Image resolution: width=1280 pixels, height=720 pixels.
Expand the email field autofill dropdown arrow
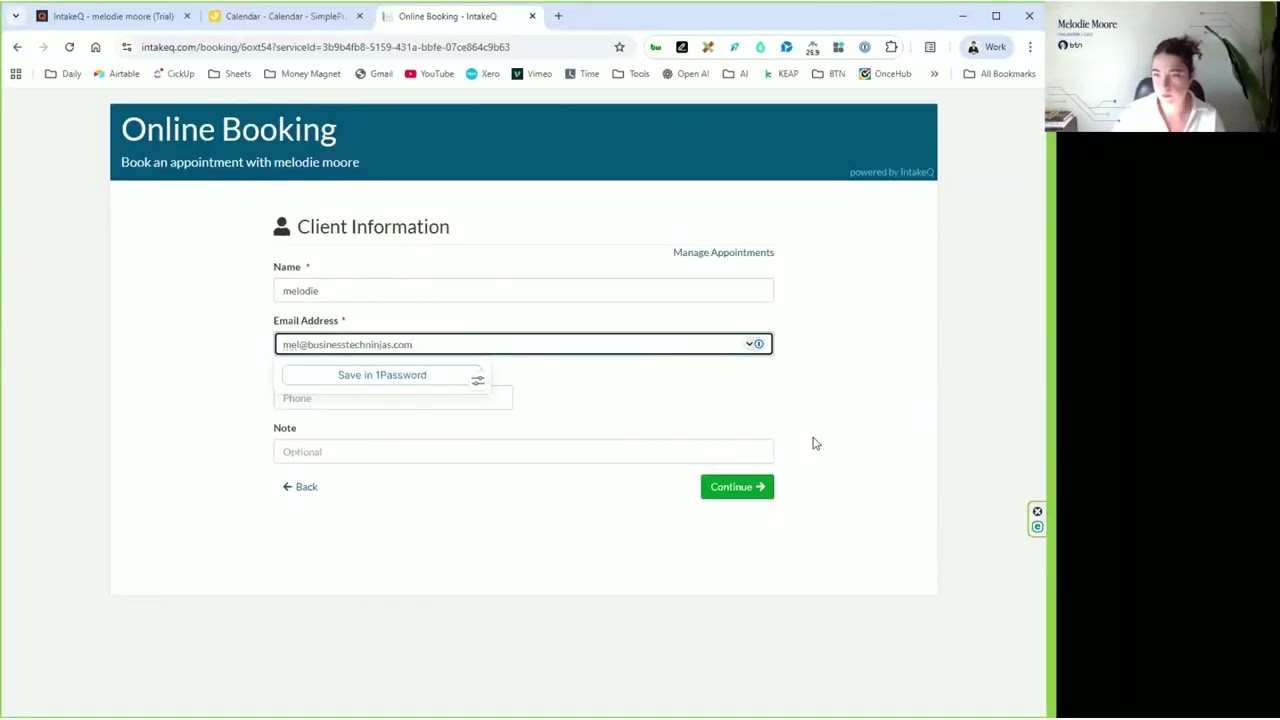click(x=749, y=344)
